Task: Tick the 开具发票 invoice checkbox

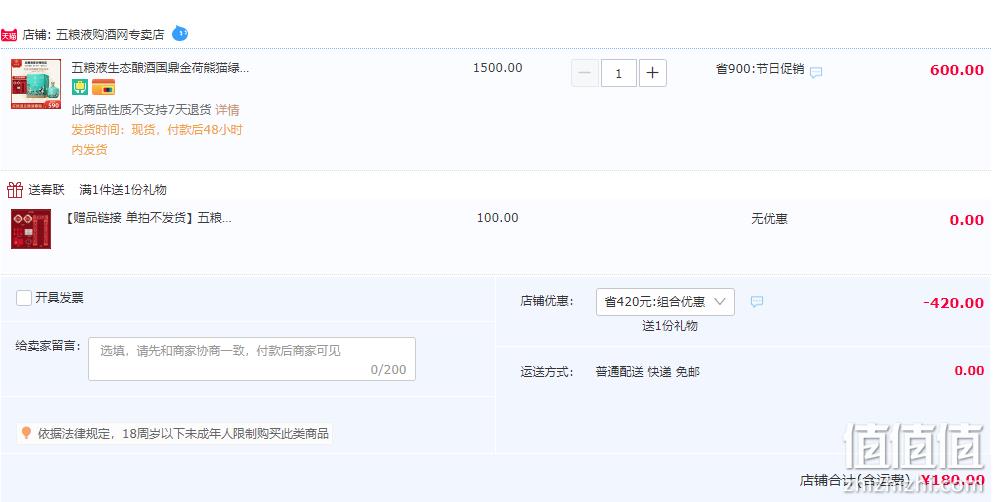Action: (x=23, y=298)
